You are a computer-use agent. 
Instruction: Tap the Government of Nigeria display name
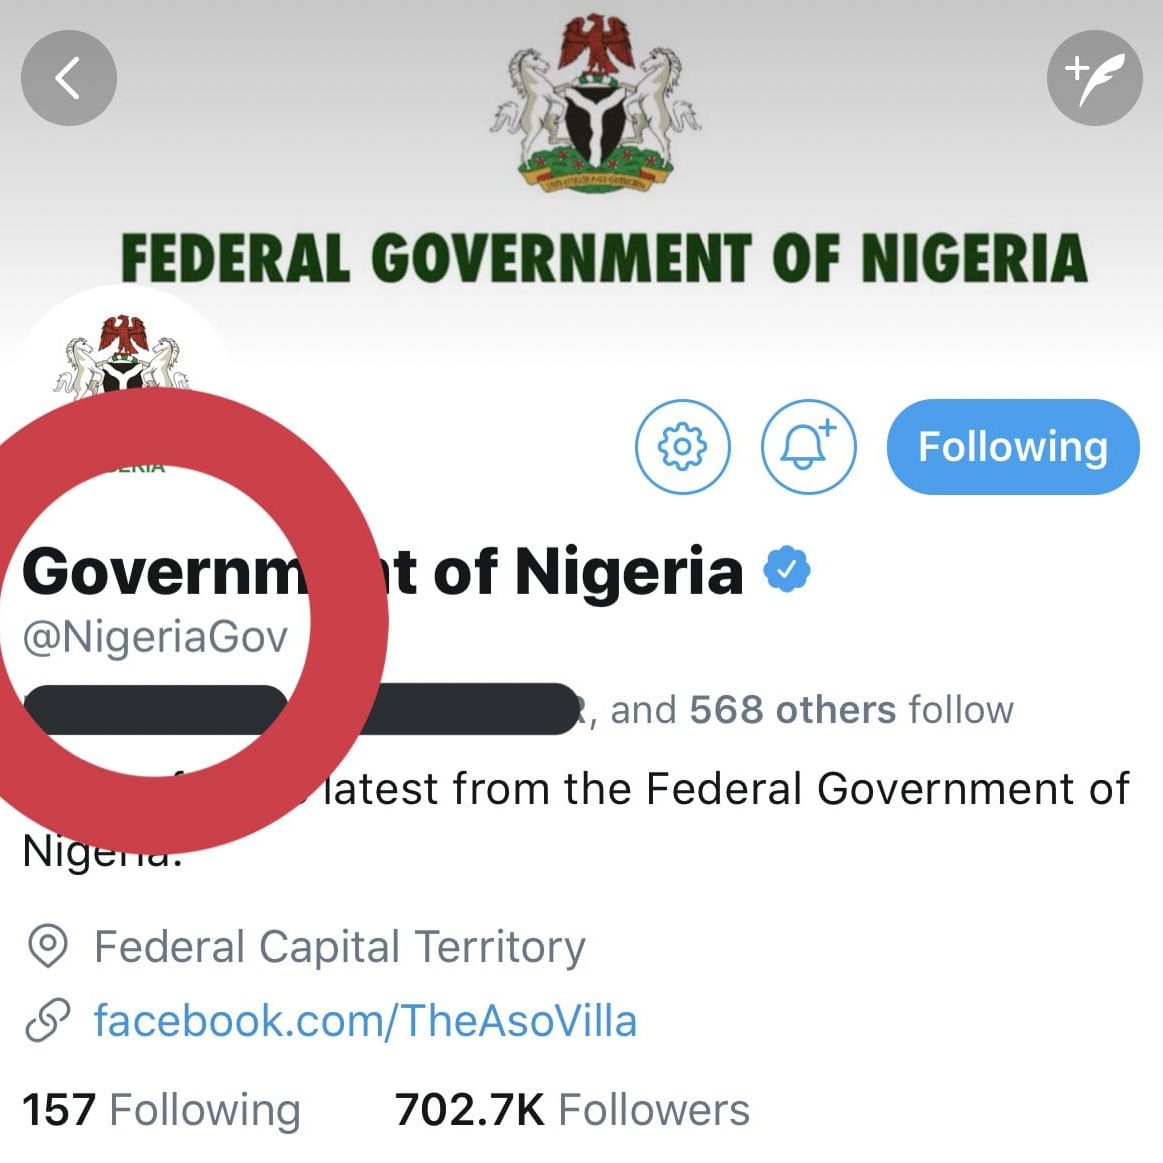pyautogui.click(x=382, y=571)
